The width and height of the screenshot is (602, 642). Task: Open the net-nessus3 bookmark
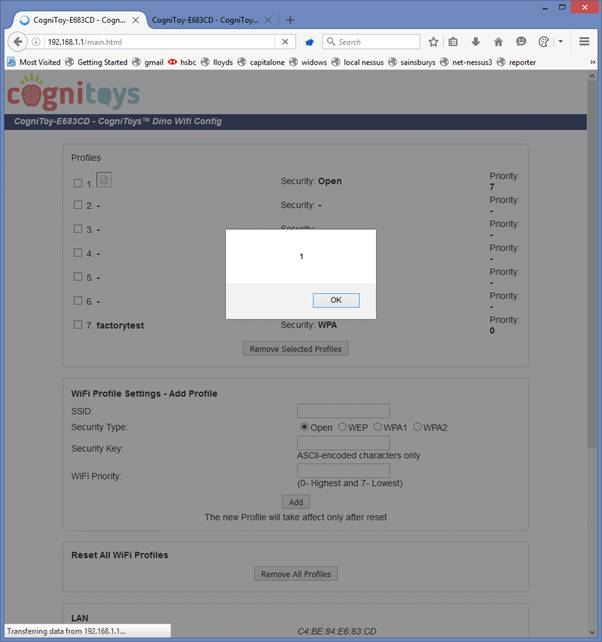tap(466, 62)
